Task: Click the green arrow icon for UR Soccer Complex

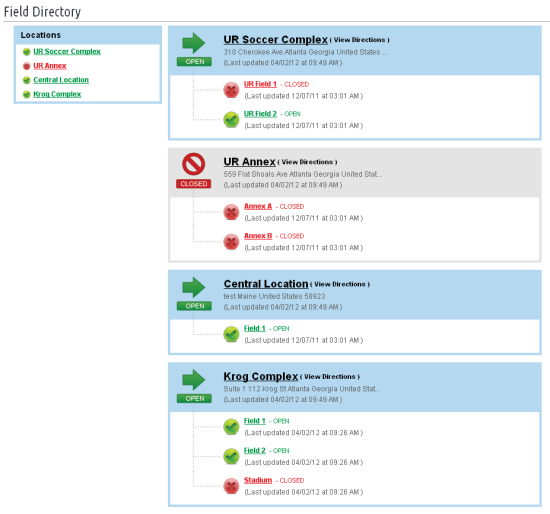Action: 194,43
